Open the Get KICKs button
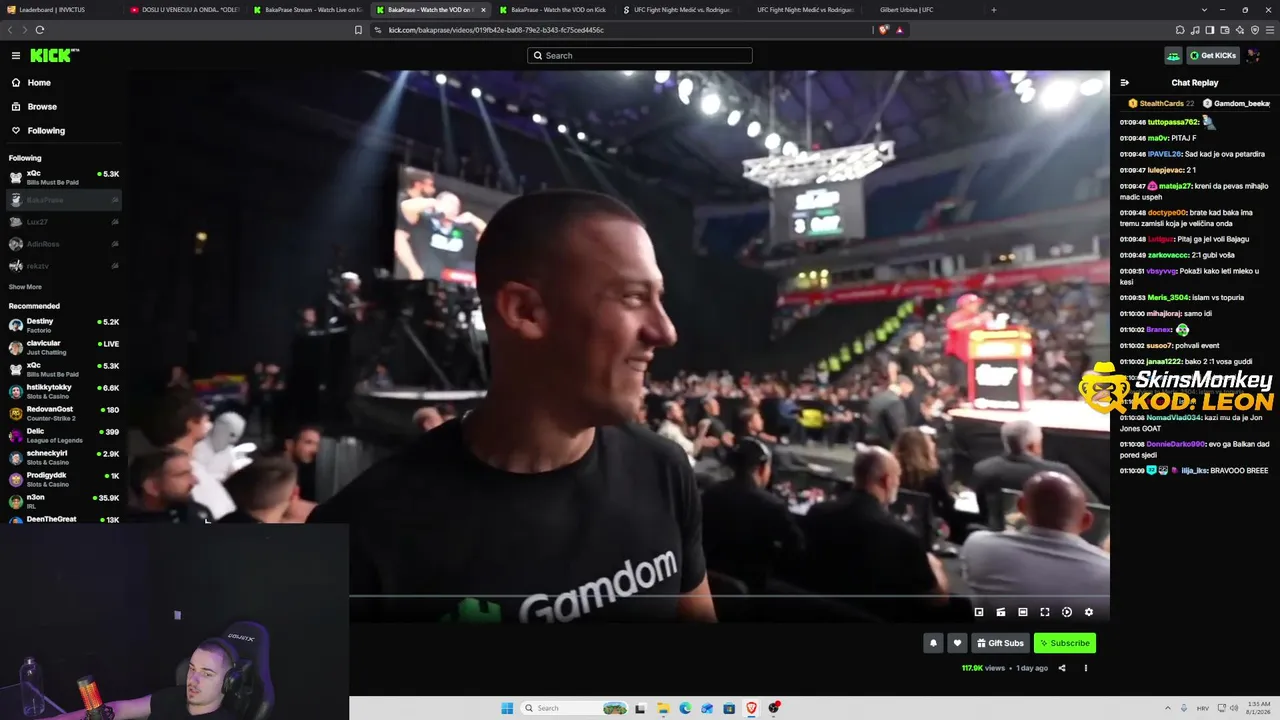The image size is (1280, 720). click(1213, 56)
